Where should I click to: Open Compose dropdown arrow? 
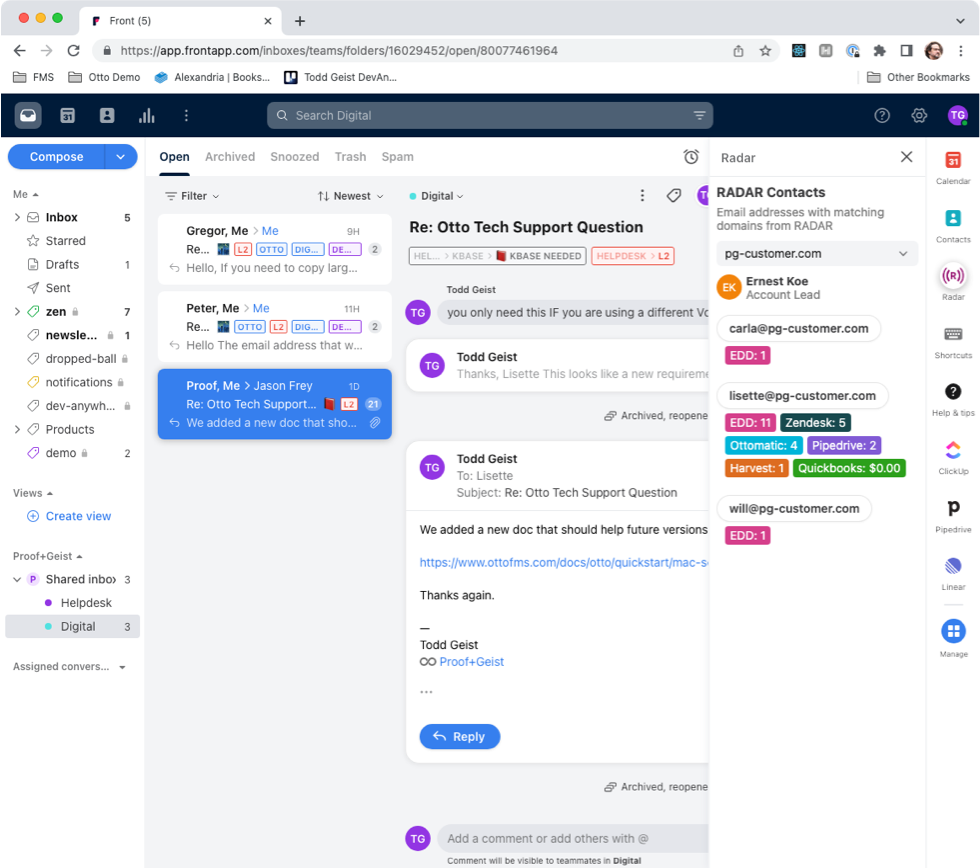(121, 157)
